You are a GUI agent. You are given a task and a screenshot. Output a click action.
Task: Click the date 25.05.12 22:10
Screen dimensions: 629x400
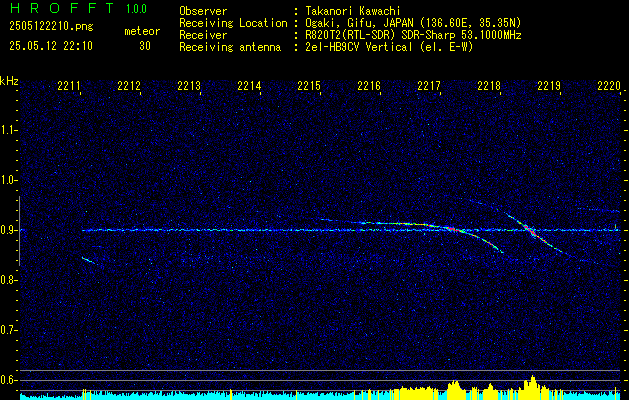[51, 46]
